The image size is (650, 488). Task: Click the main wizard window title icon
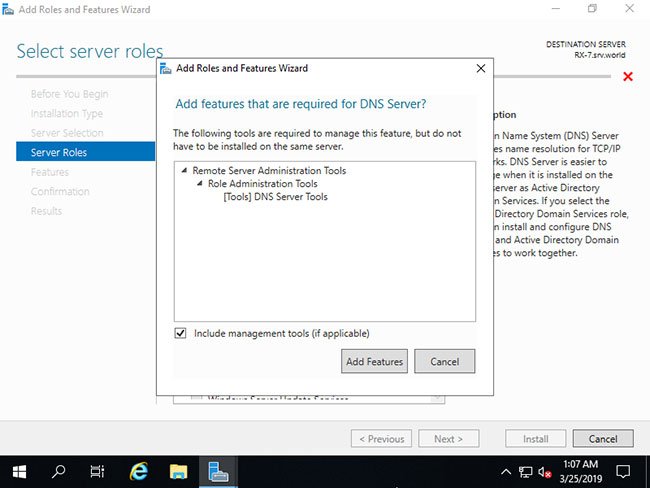(7, 9)
